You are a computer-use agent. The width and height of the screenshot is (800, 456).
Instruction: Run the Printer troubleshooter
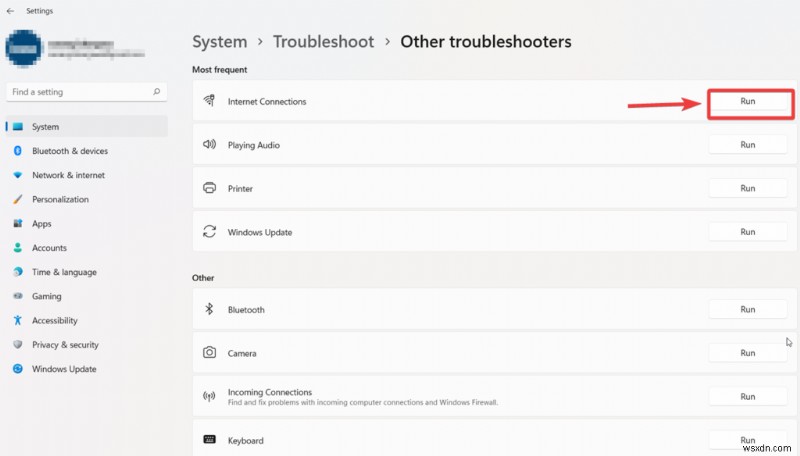coord(747,188)
